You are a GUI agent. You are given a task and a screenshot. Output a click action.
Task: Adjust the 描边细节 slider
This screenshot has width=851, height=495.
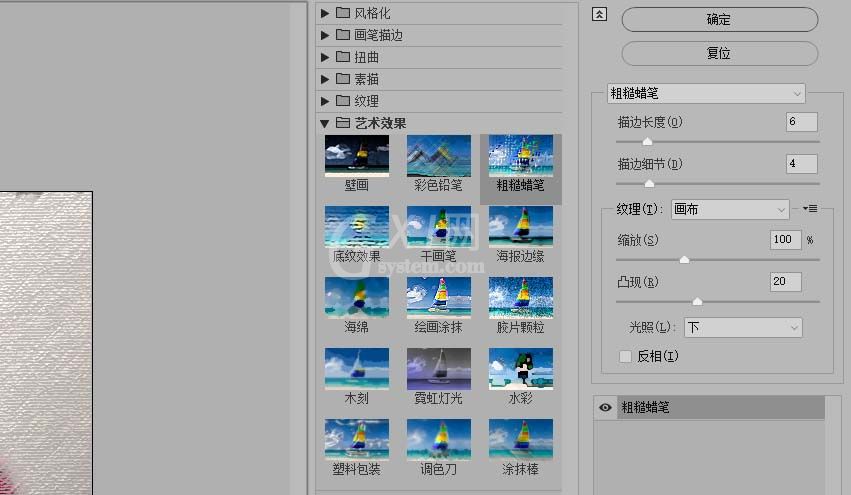(649, 184)
